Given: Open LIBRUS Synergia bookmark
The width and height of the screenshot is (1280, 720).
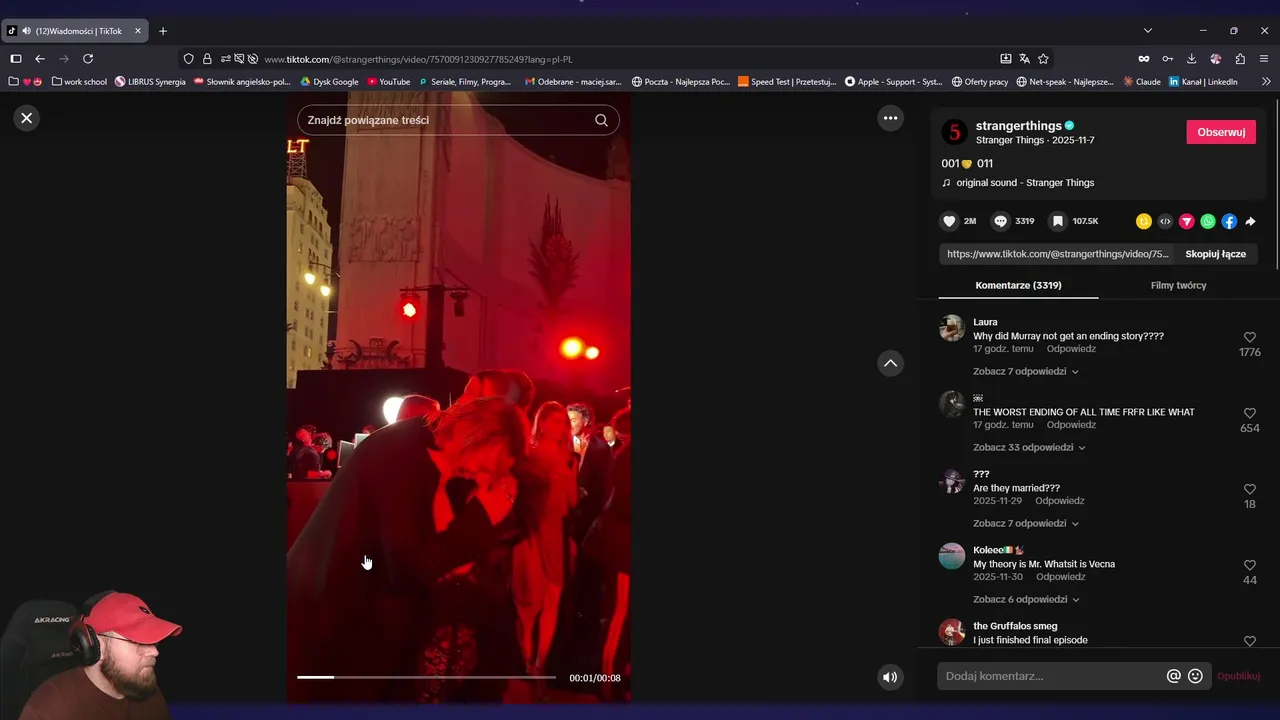Looking at the screenshot, I should [x=150, y=82].
